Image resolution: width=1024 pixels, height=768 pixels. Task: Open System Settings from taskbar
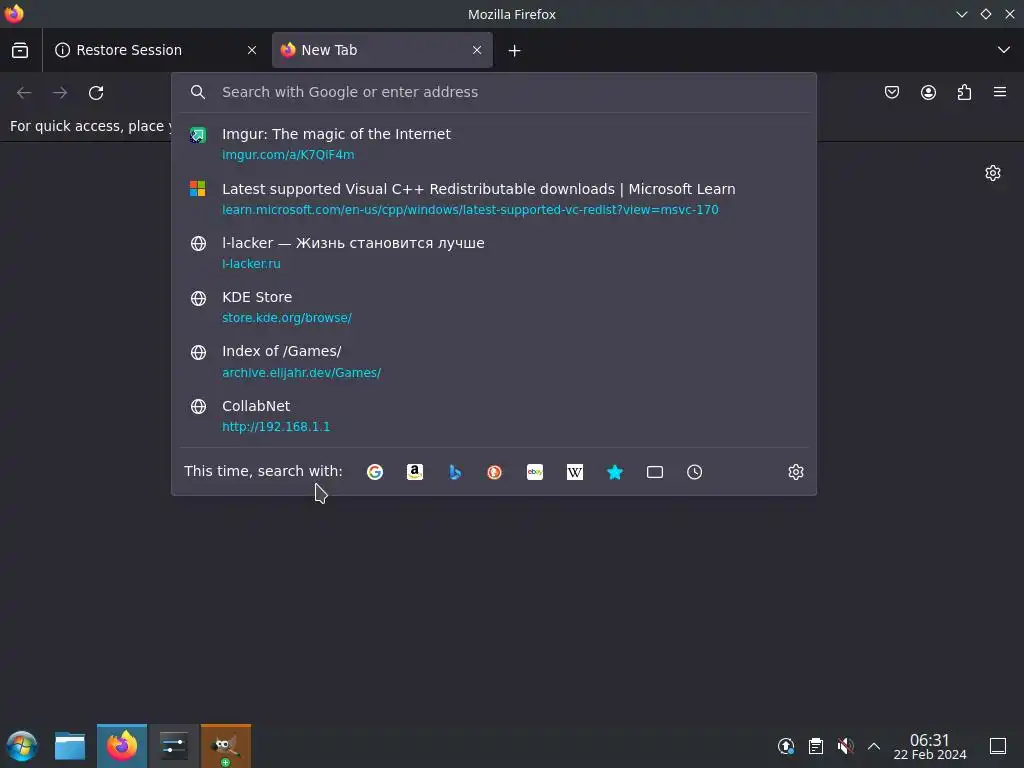[x=174, y=746]
